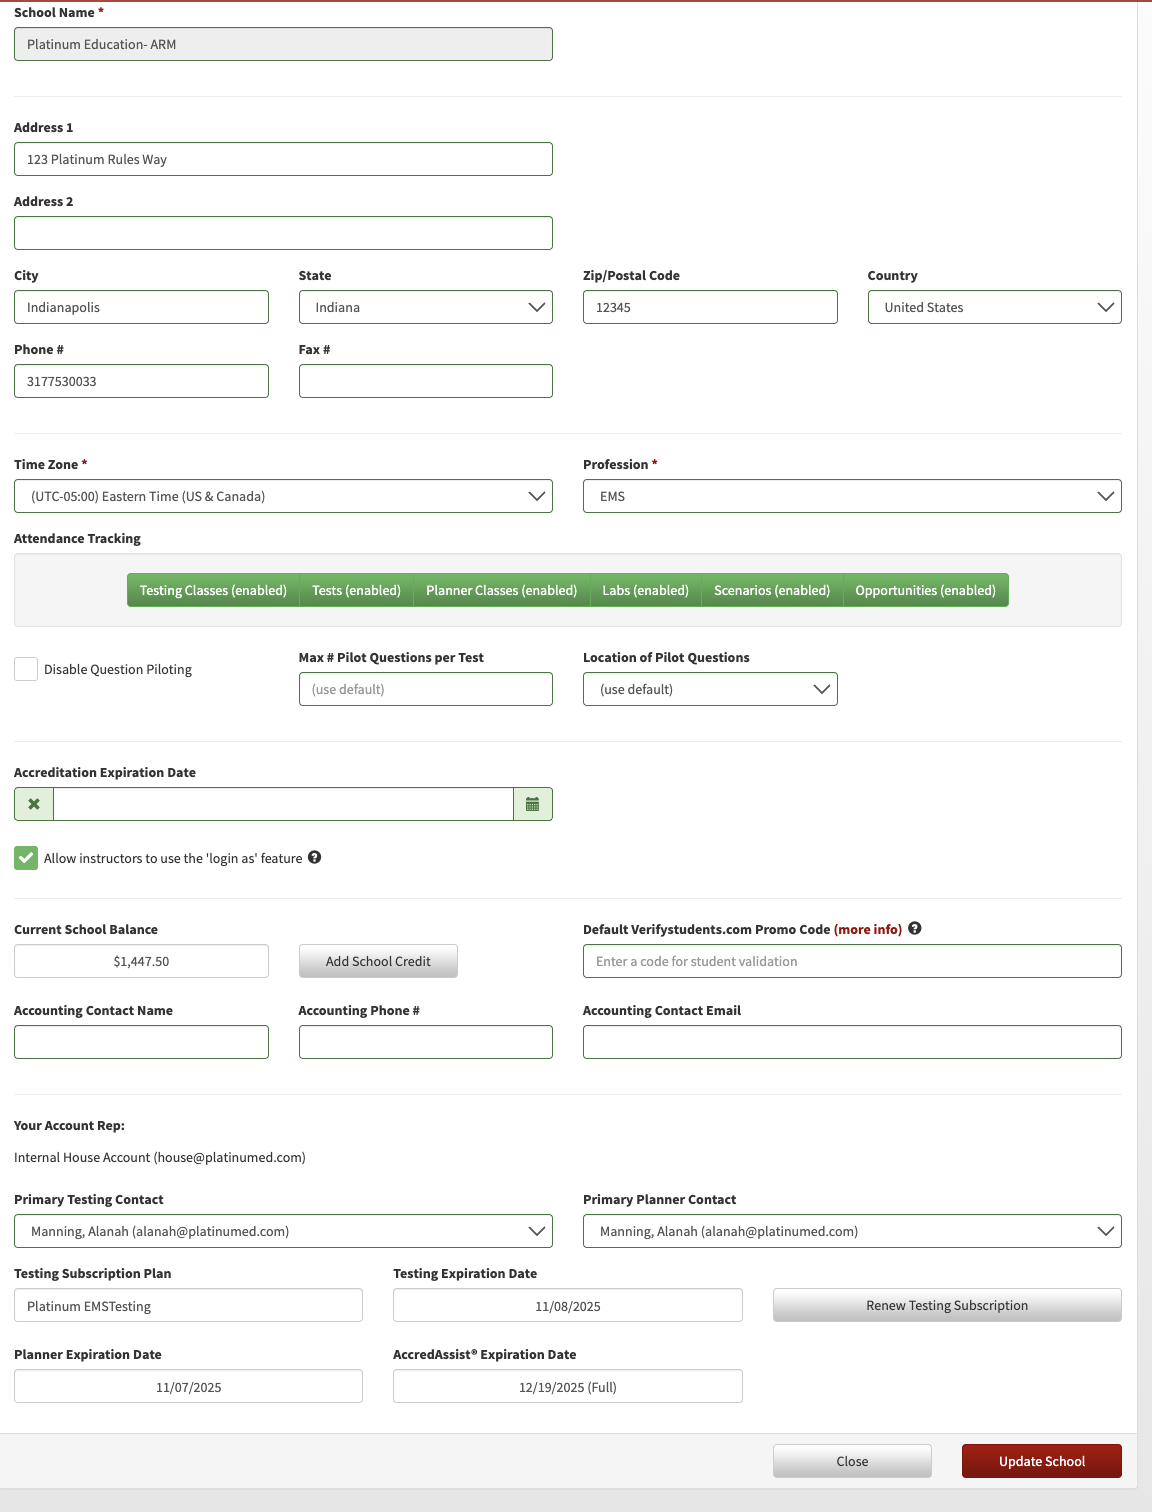This screenshot has height=1512, width=1152.
Task: Uncheck Allow instructors 'login as' checkbox
Action: point(26,858)
